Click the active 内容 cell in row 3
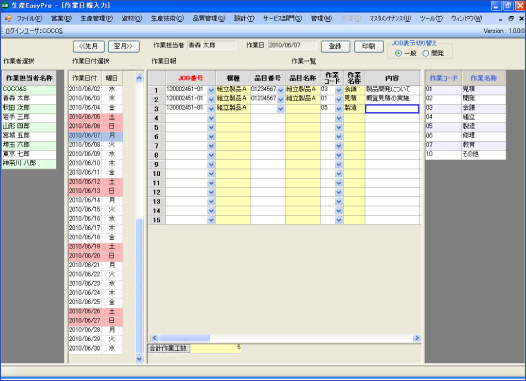Image resolution: width=526 pixels, height=381 pixels. point(392,109)
